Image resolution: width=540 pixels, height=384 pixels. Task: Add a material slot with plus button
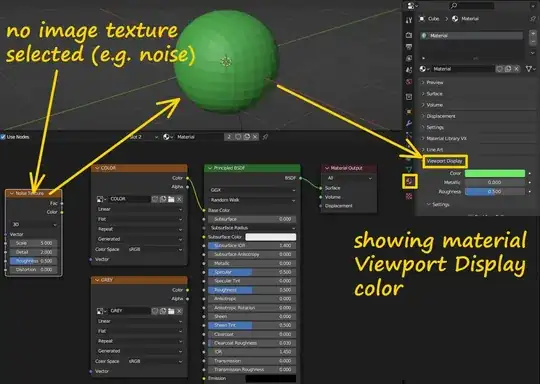click(532, 34)
